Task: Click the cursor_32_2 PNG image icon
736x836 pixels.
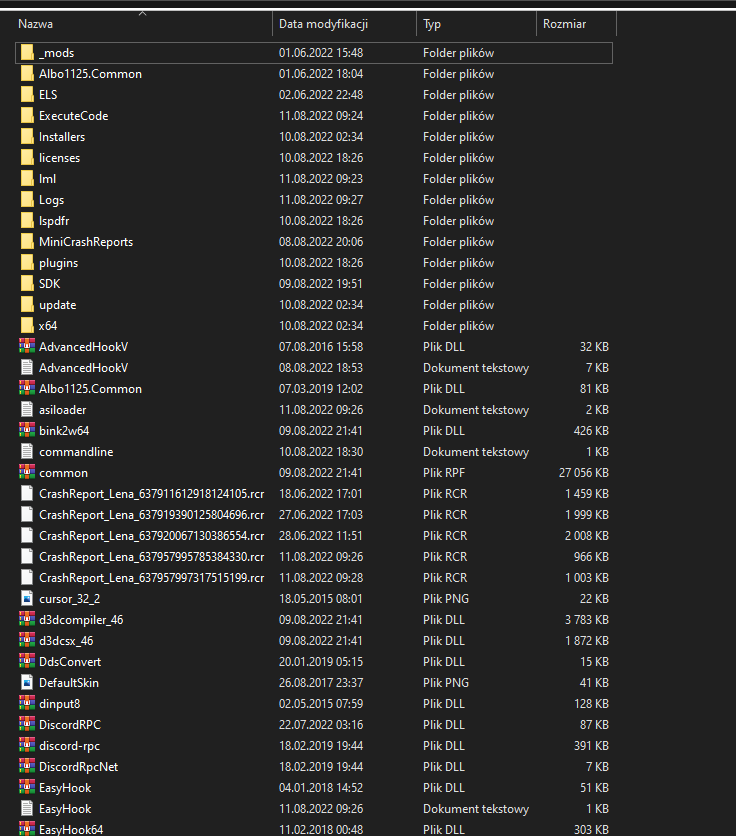Action: (27, 599)
